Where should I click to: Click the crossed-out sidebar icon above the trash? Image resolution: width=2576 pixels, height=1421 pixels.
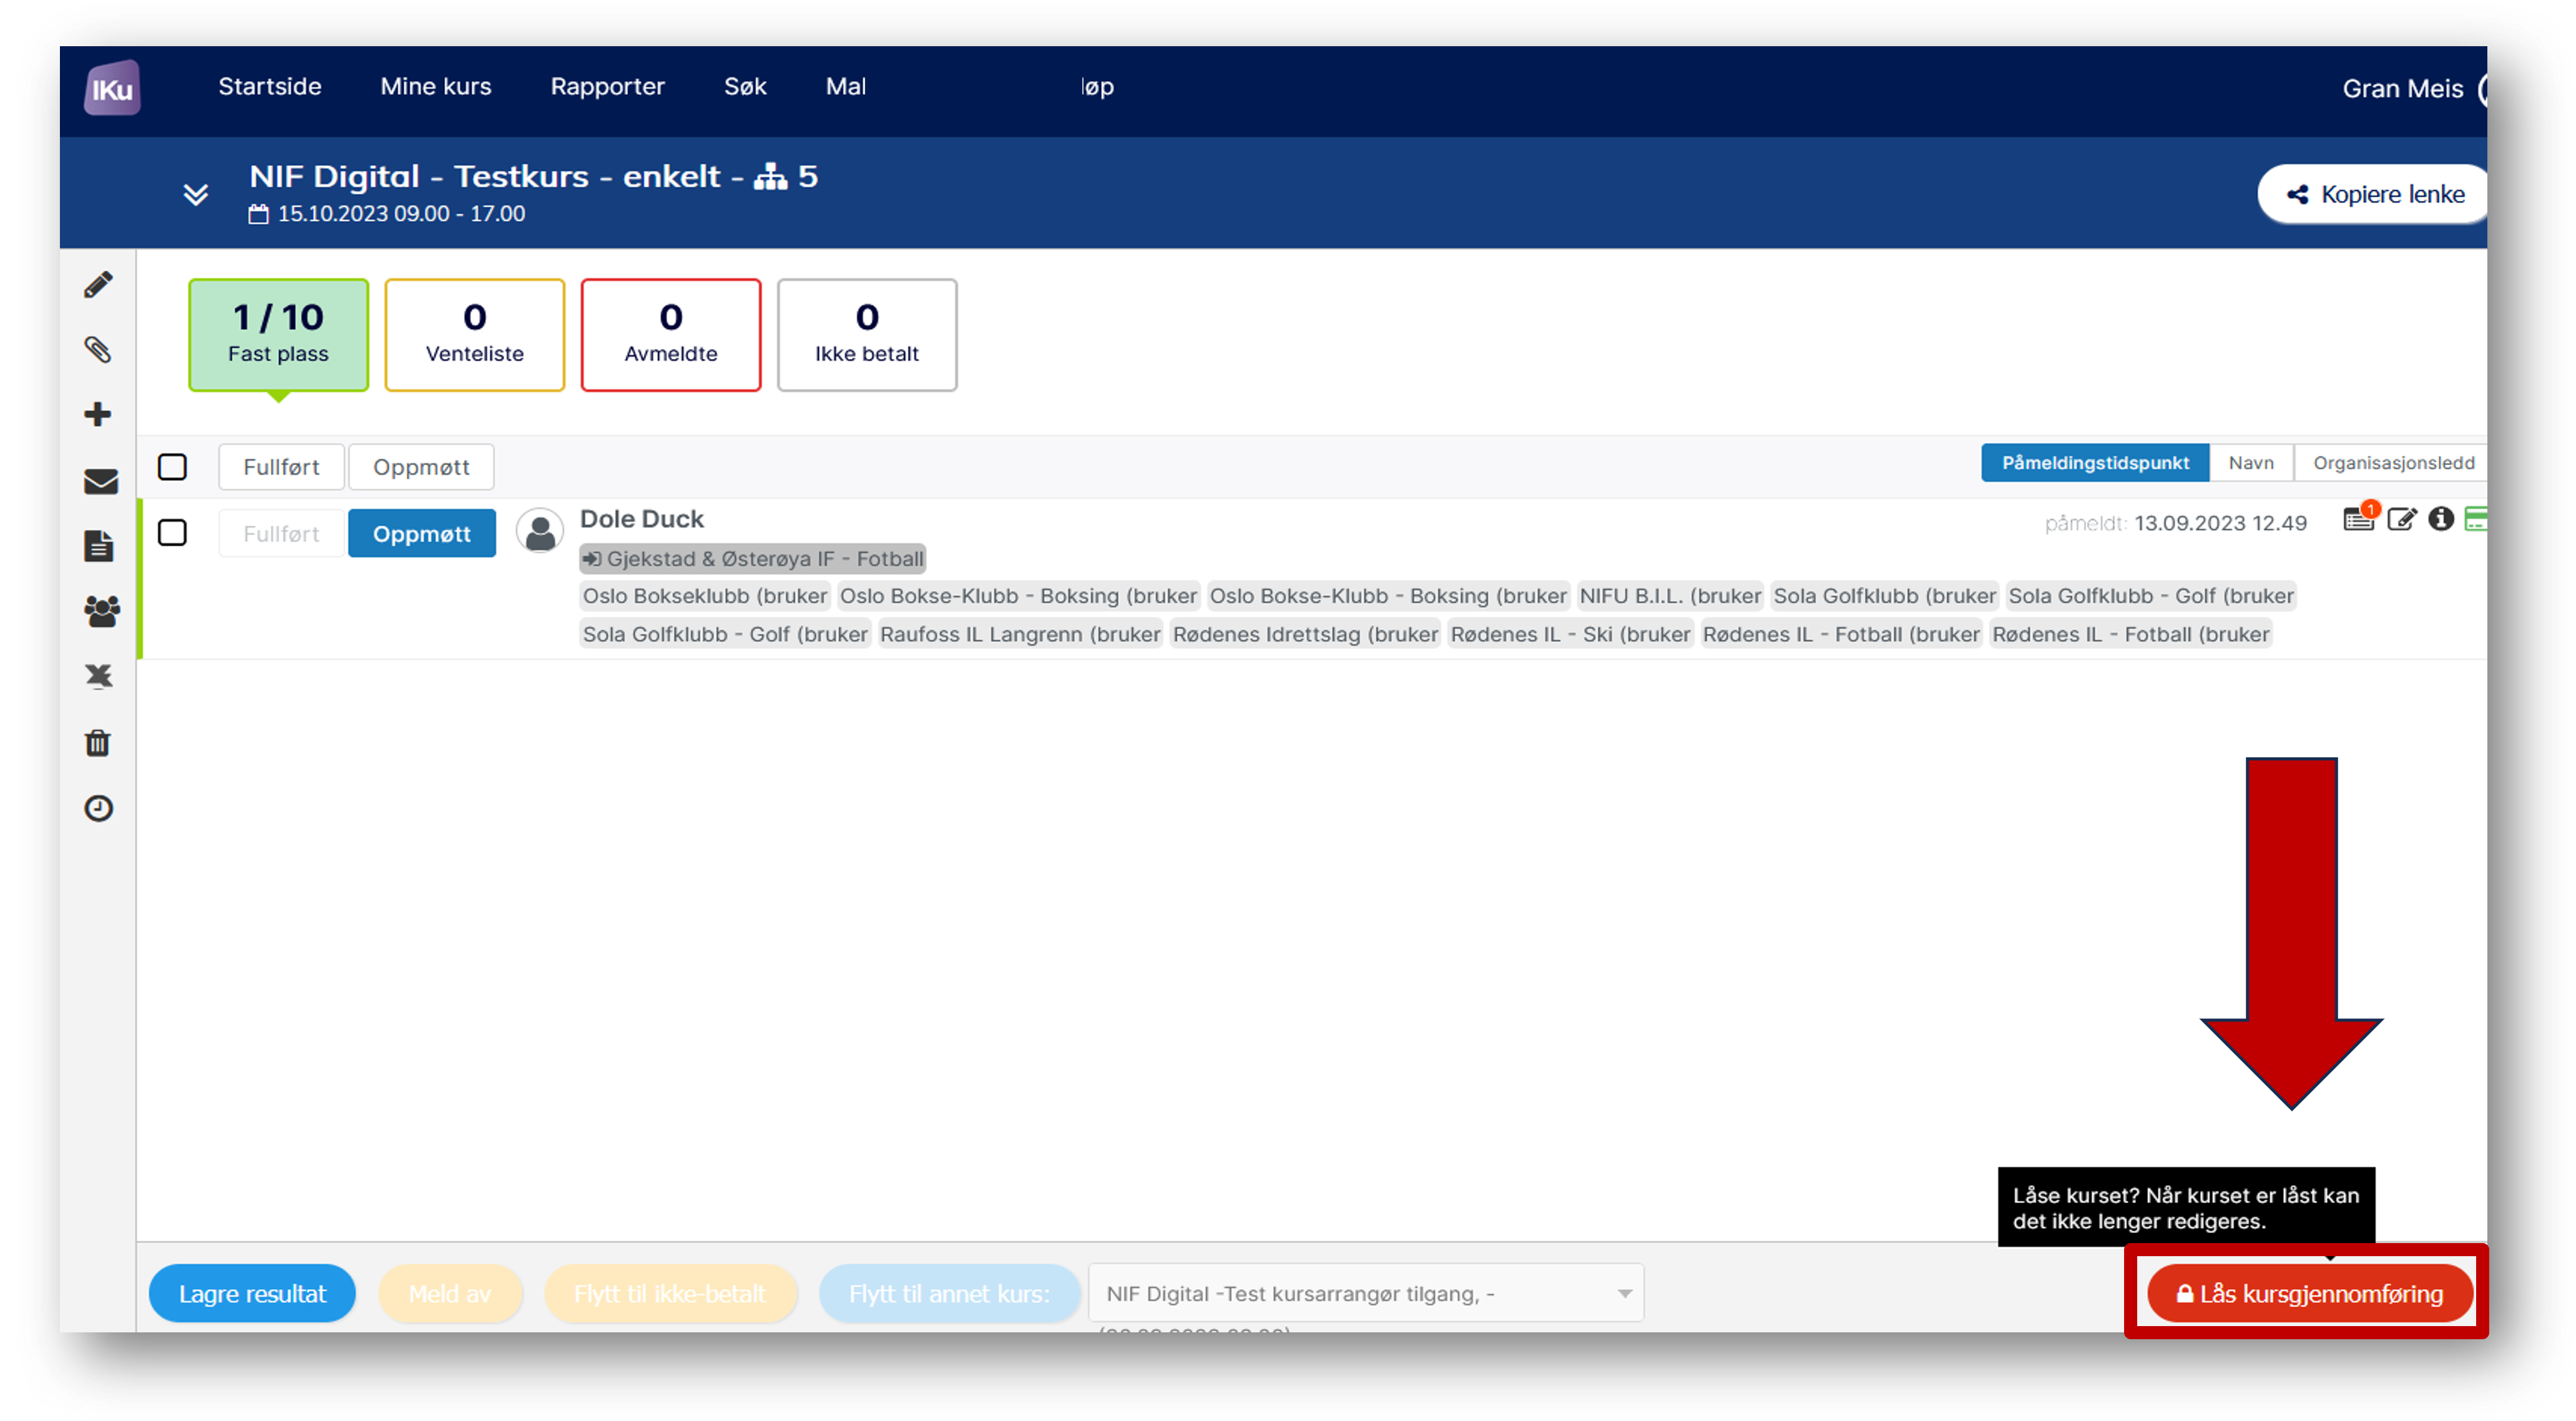pyautogui.click(x=98, y=677)
